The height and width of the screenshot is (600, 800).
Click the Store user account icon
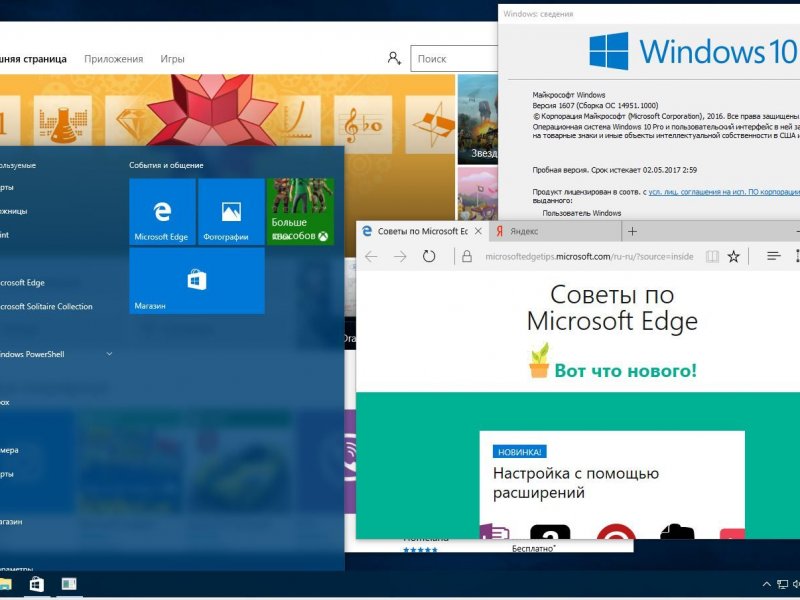click(393, 58)
